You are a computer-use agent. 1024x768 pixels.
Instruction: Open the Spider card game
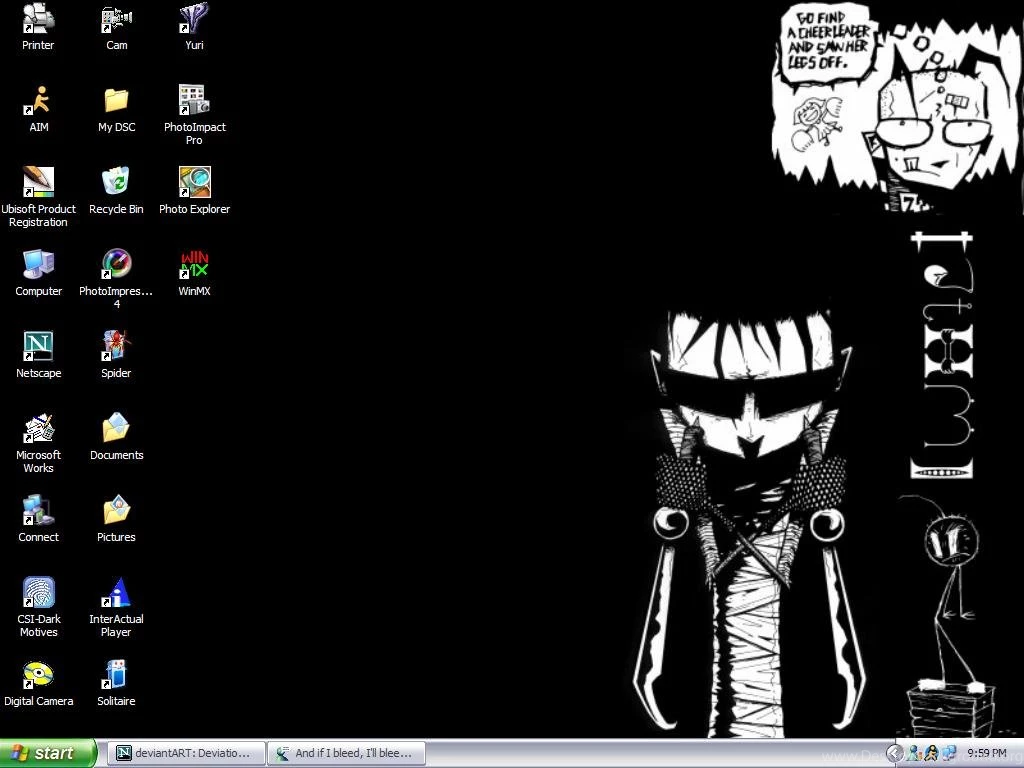coord(116,347)
